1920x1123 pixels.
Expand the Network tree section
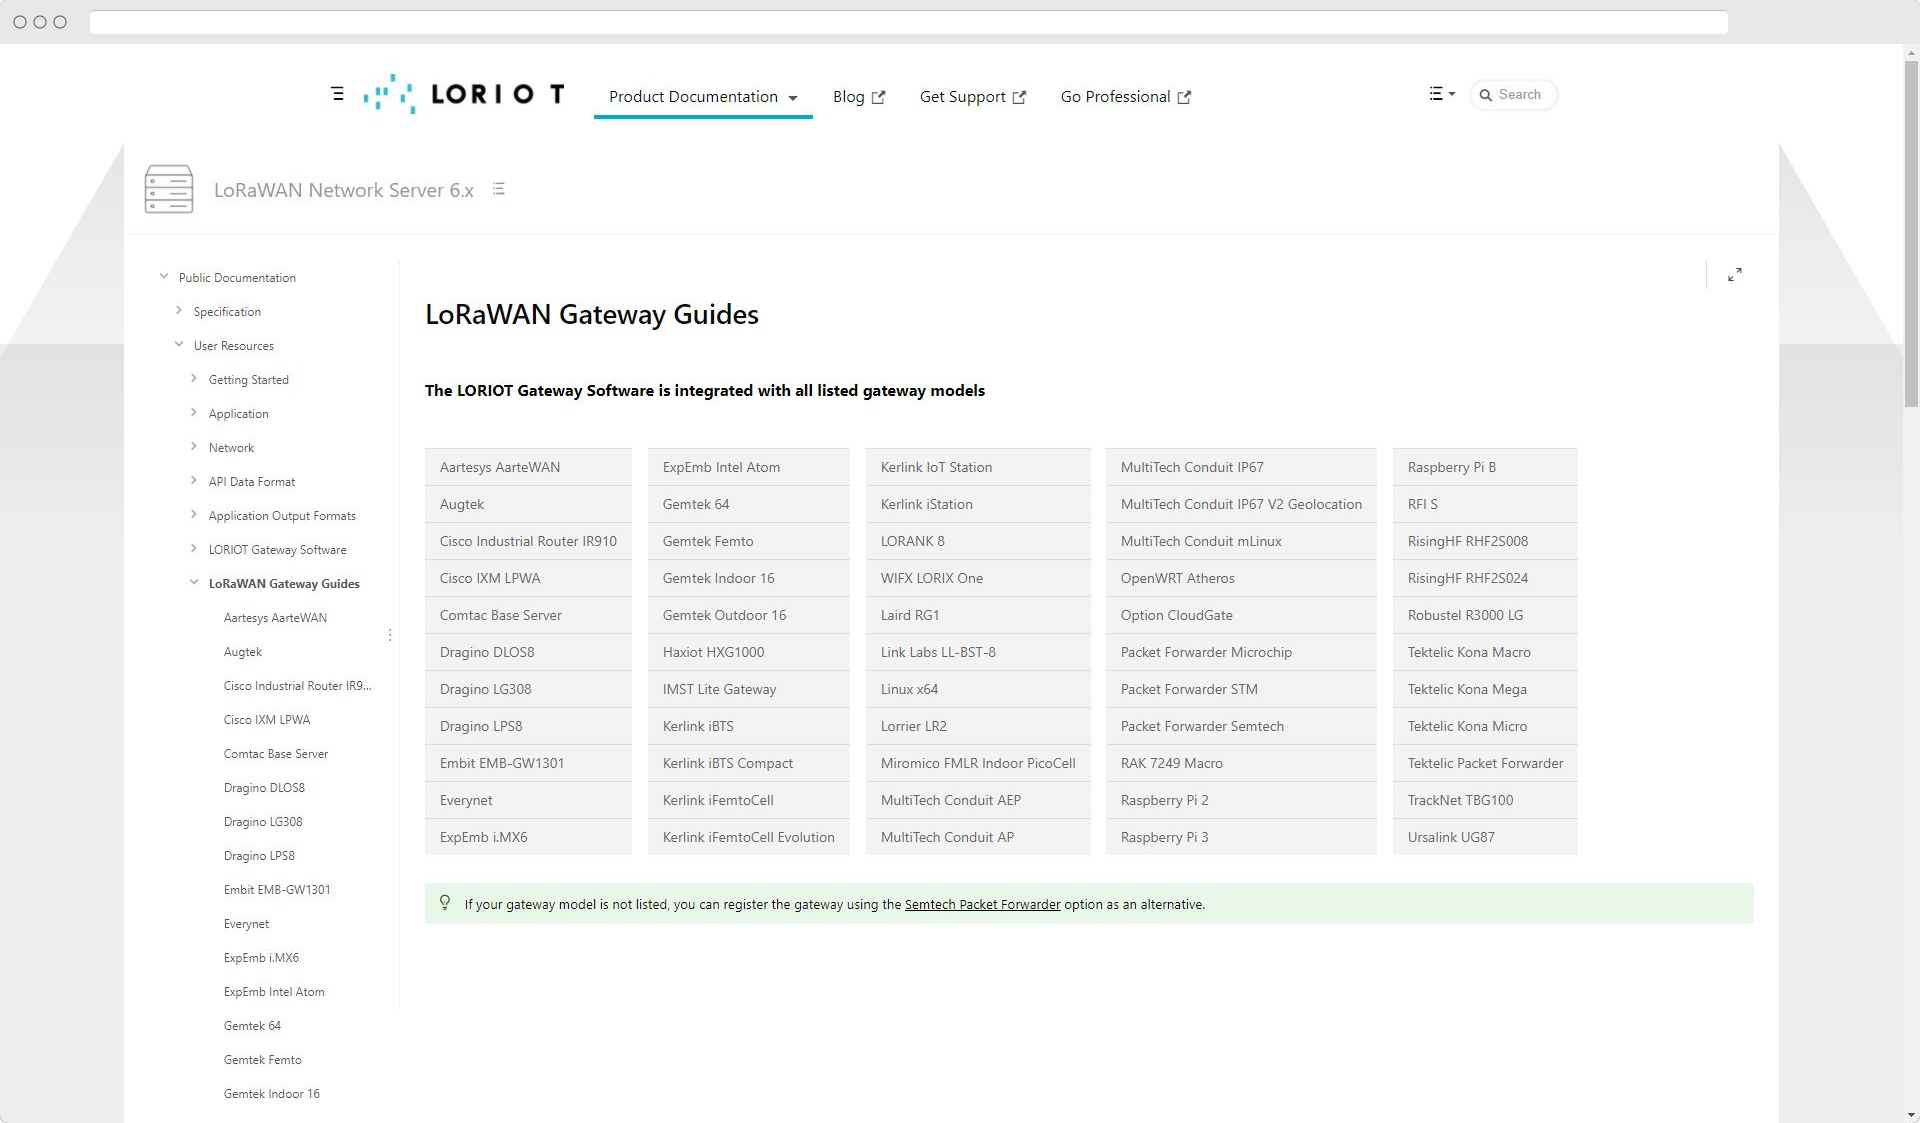point(194,447)
